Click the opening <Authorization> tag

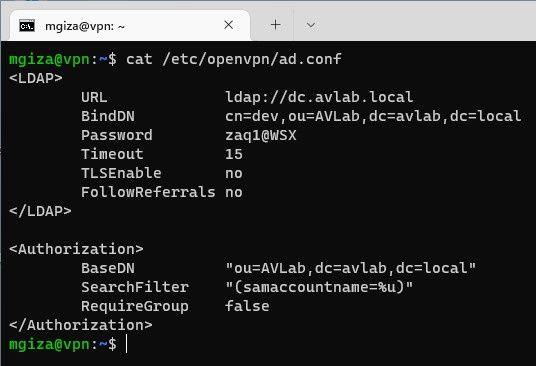(76, 249)
